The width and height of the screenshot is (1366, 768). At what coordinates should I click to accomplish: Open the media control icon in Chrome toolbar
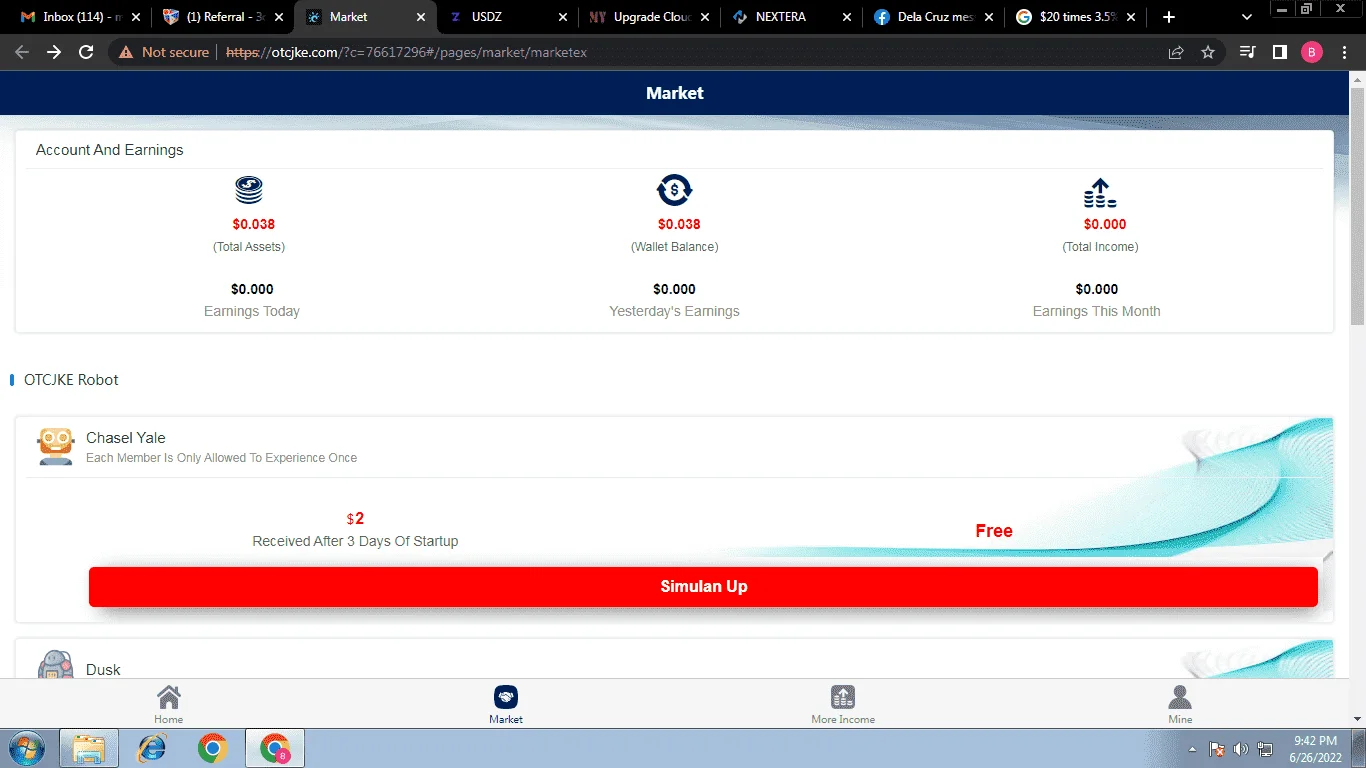point(1247,52)
